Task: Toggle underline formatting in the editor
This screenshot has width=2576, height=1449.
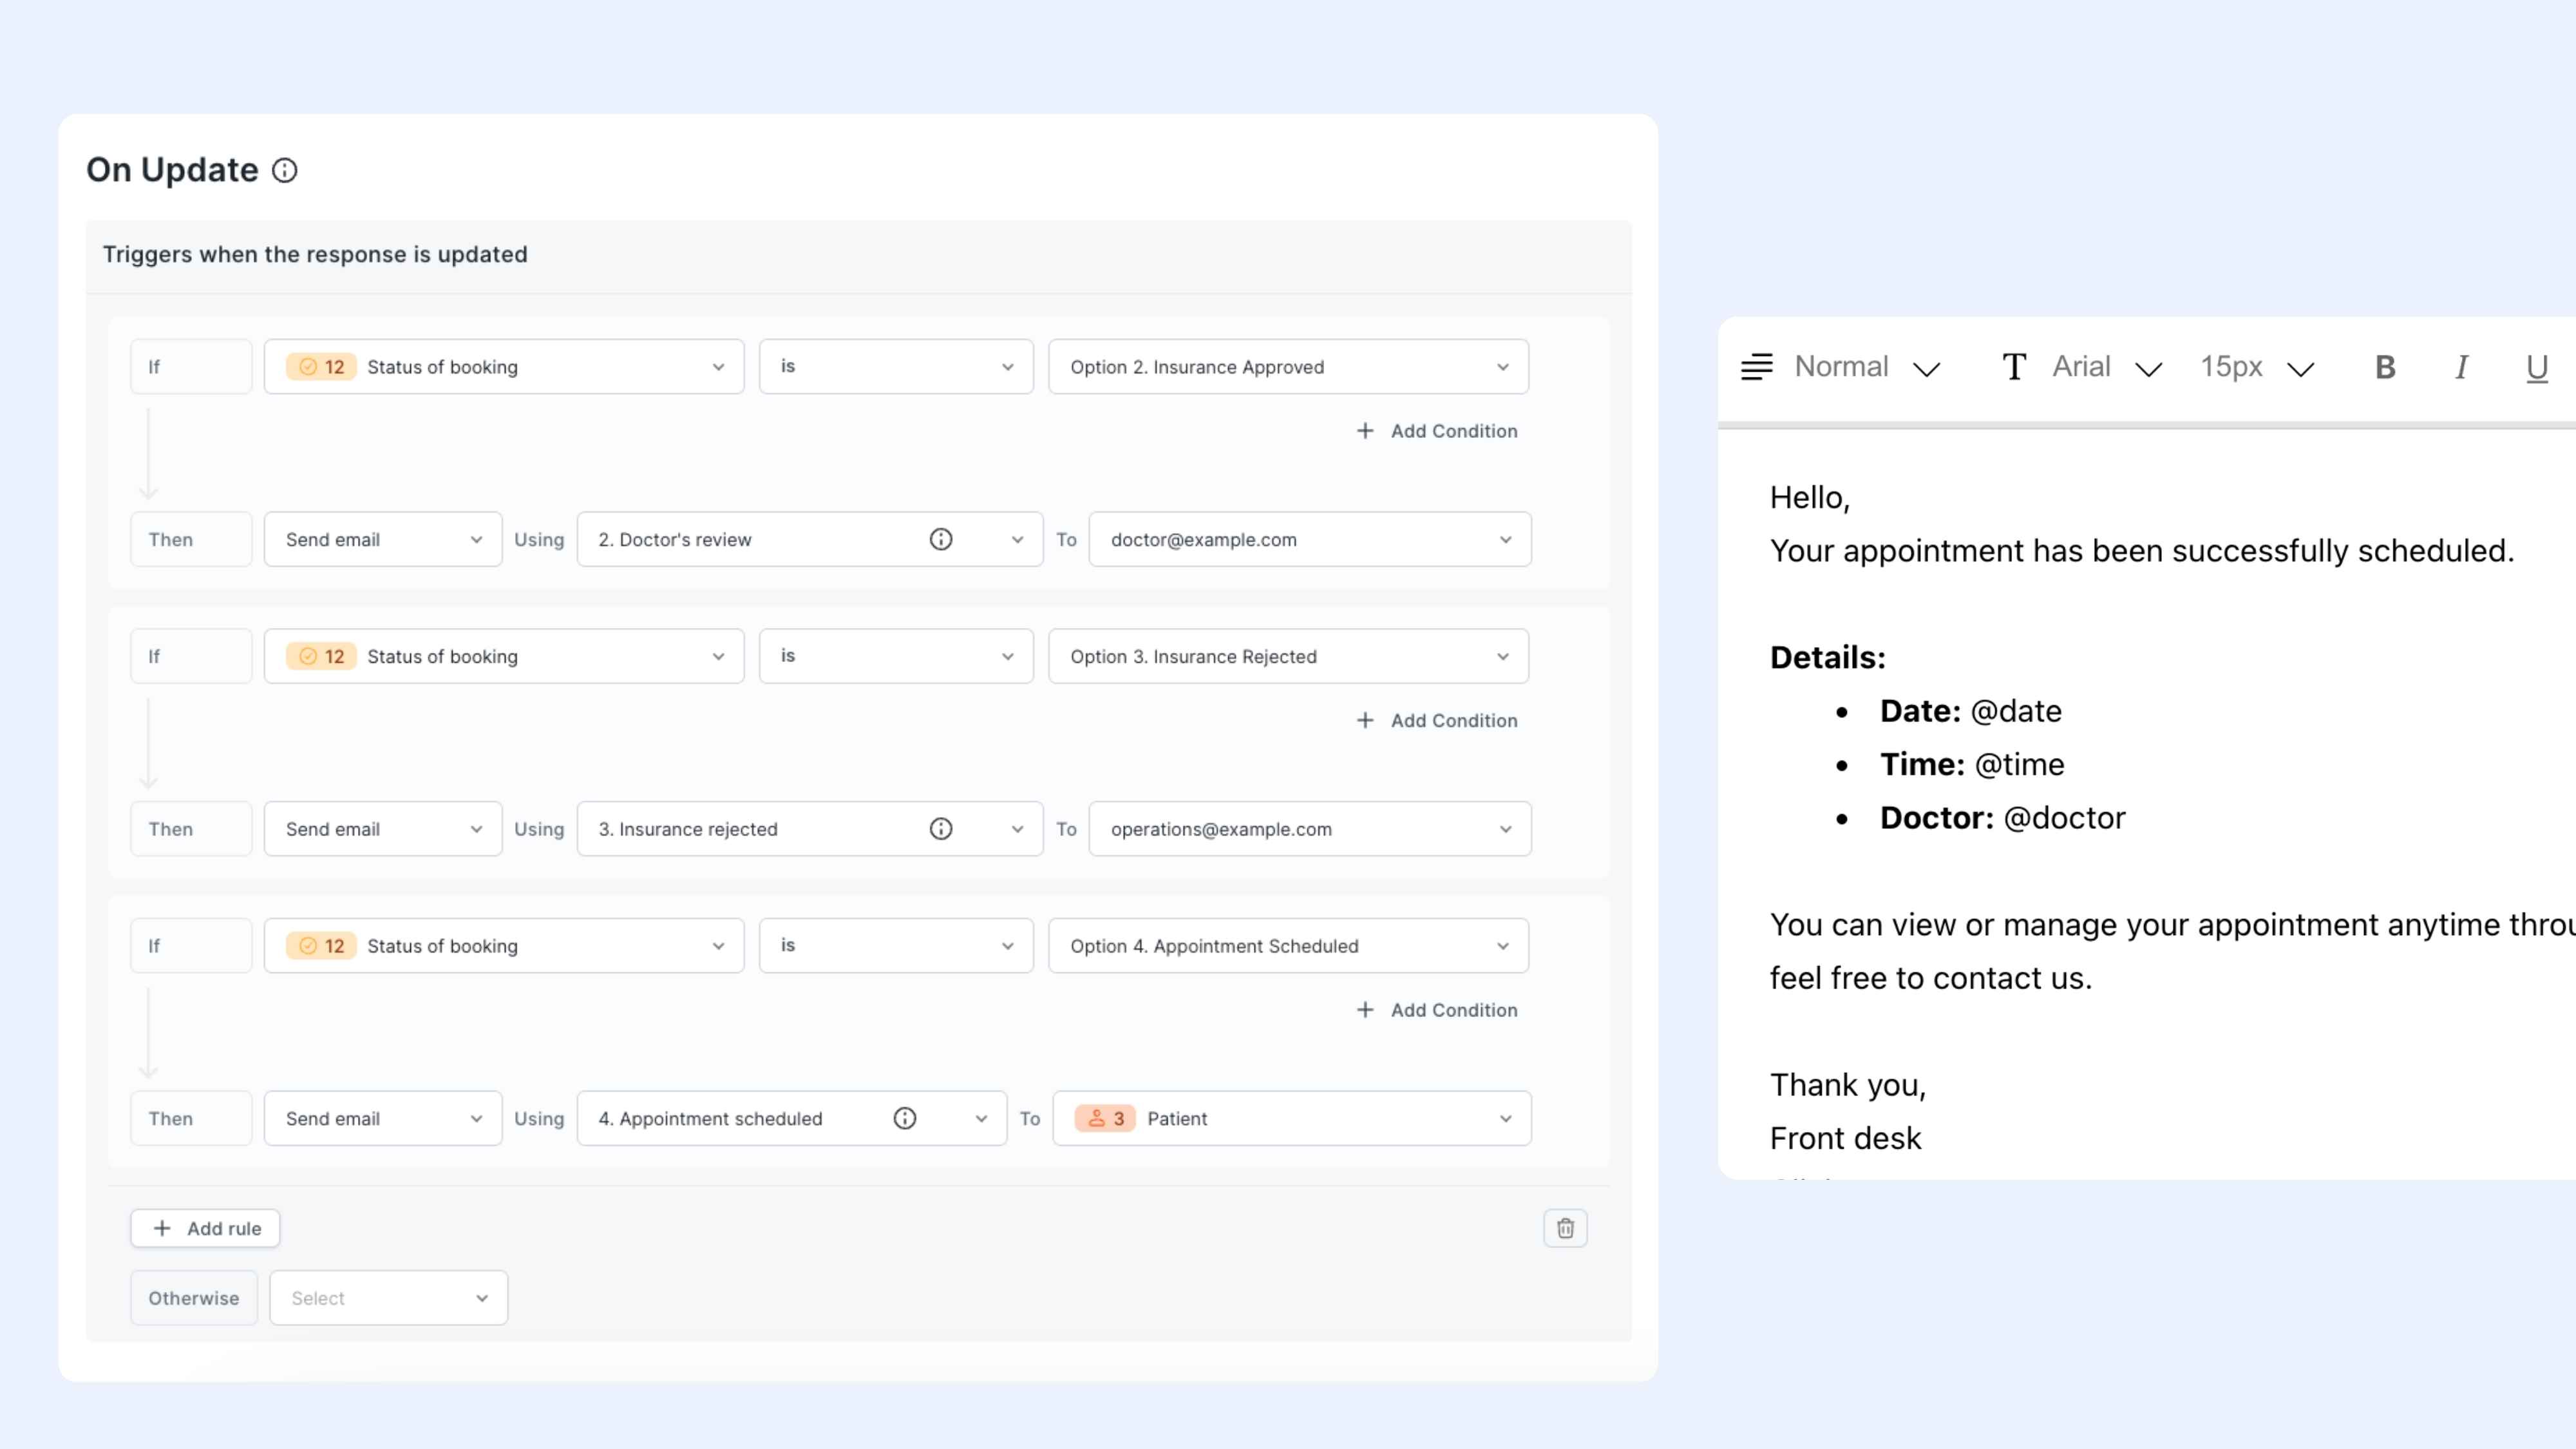Action: [x=2536, y=368]
